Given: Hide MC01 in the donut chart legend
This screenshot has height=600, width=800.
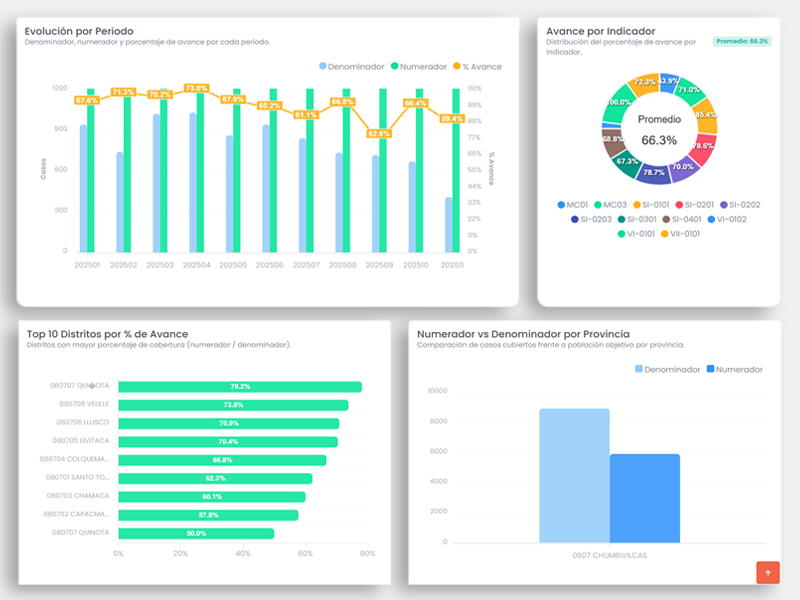Looking at the screenshot, I should [x=572, y=205].
